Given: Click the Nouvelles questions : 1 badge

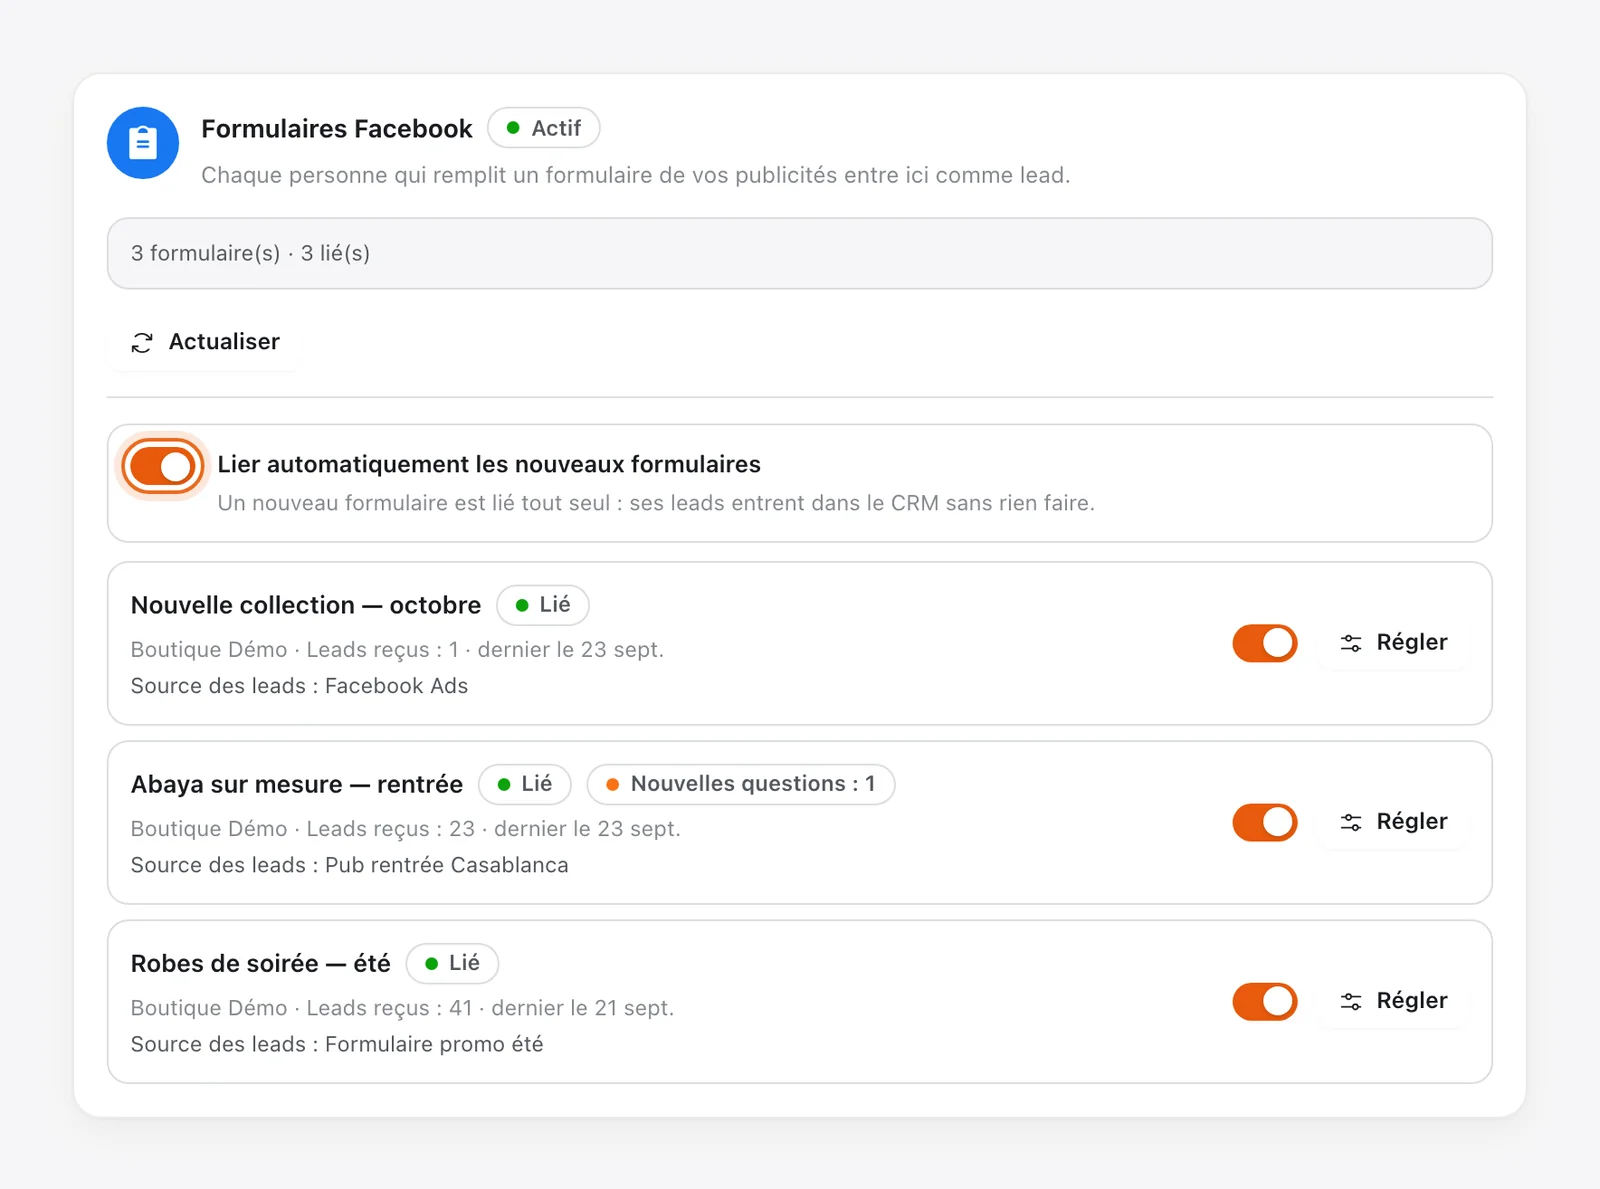Looking at the screenshot, I should tap(740, 784).
